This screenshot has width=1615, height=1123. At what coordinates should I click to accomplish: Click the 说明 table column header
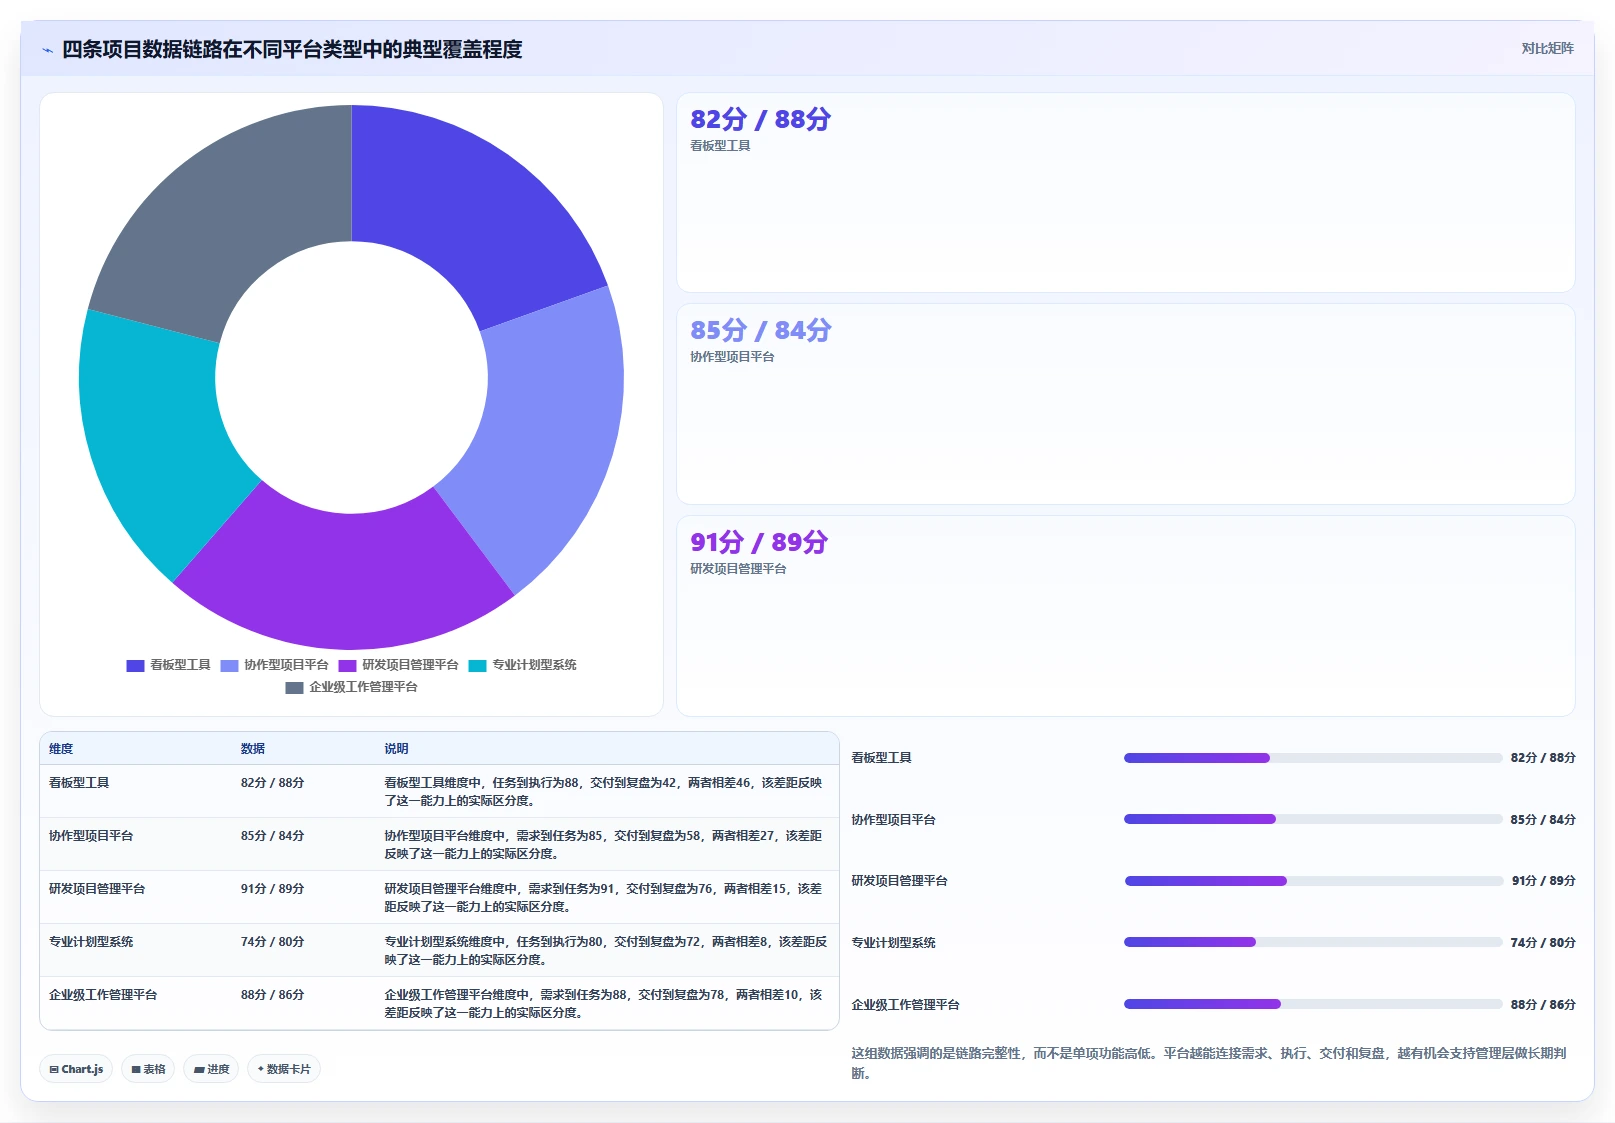[396, 749]
